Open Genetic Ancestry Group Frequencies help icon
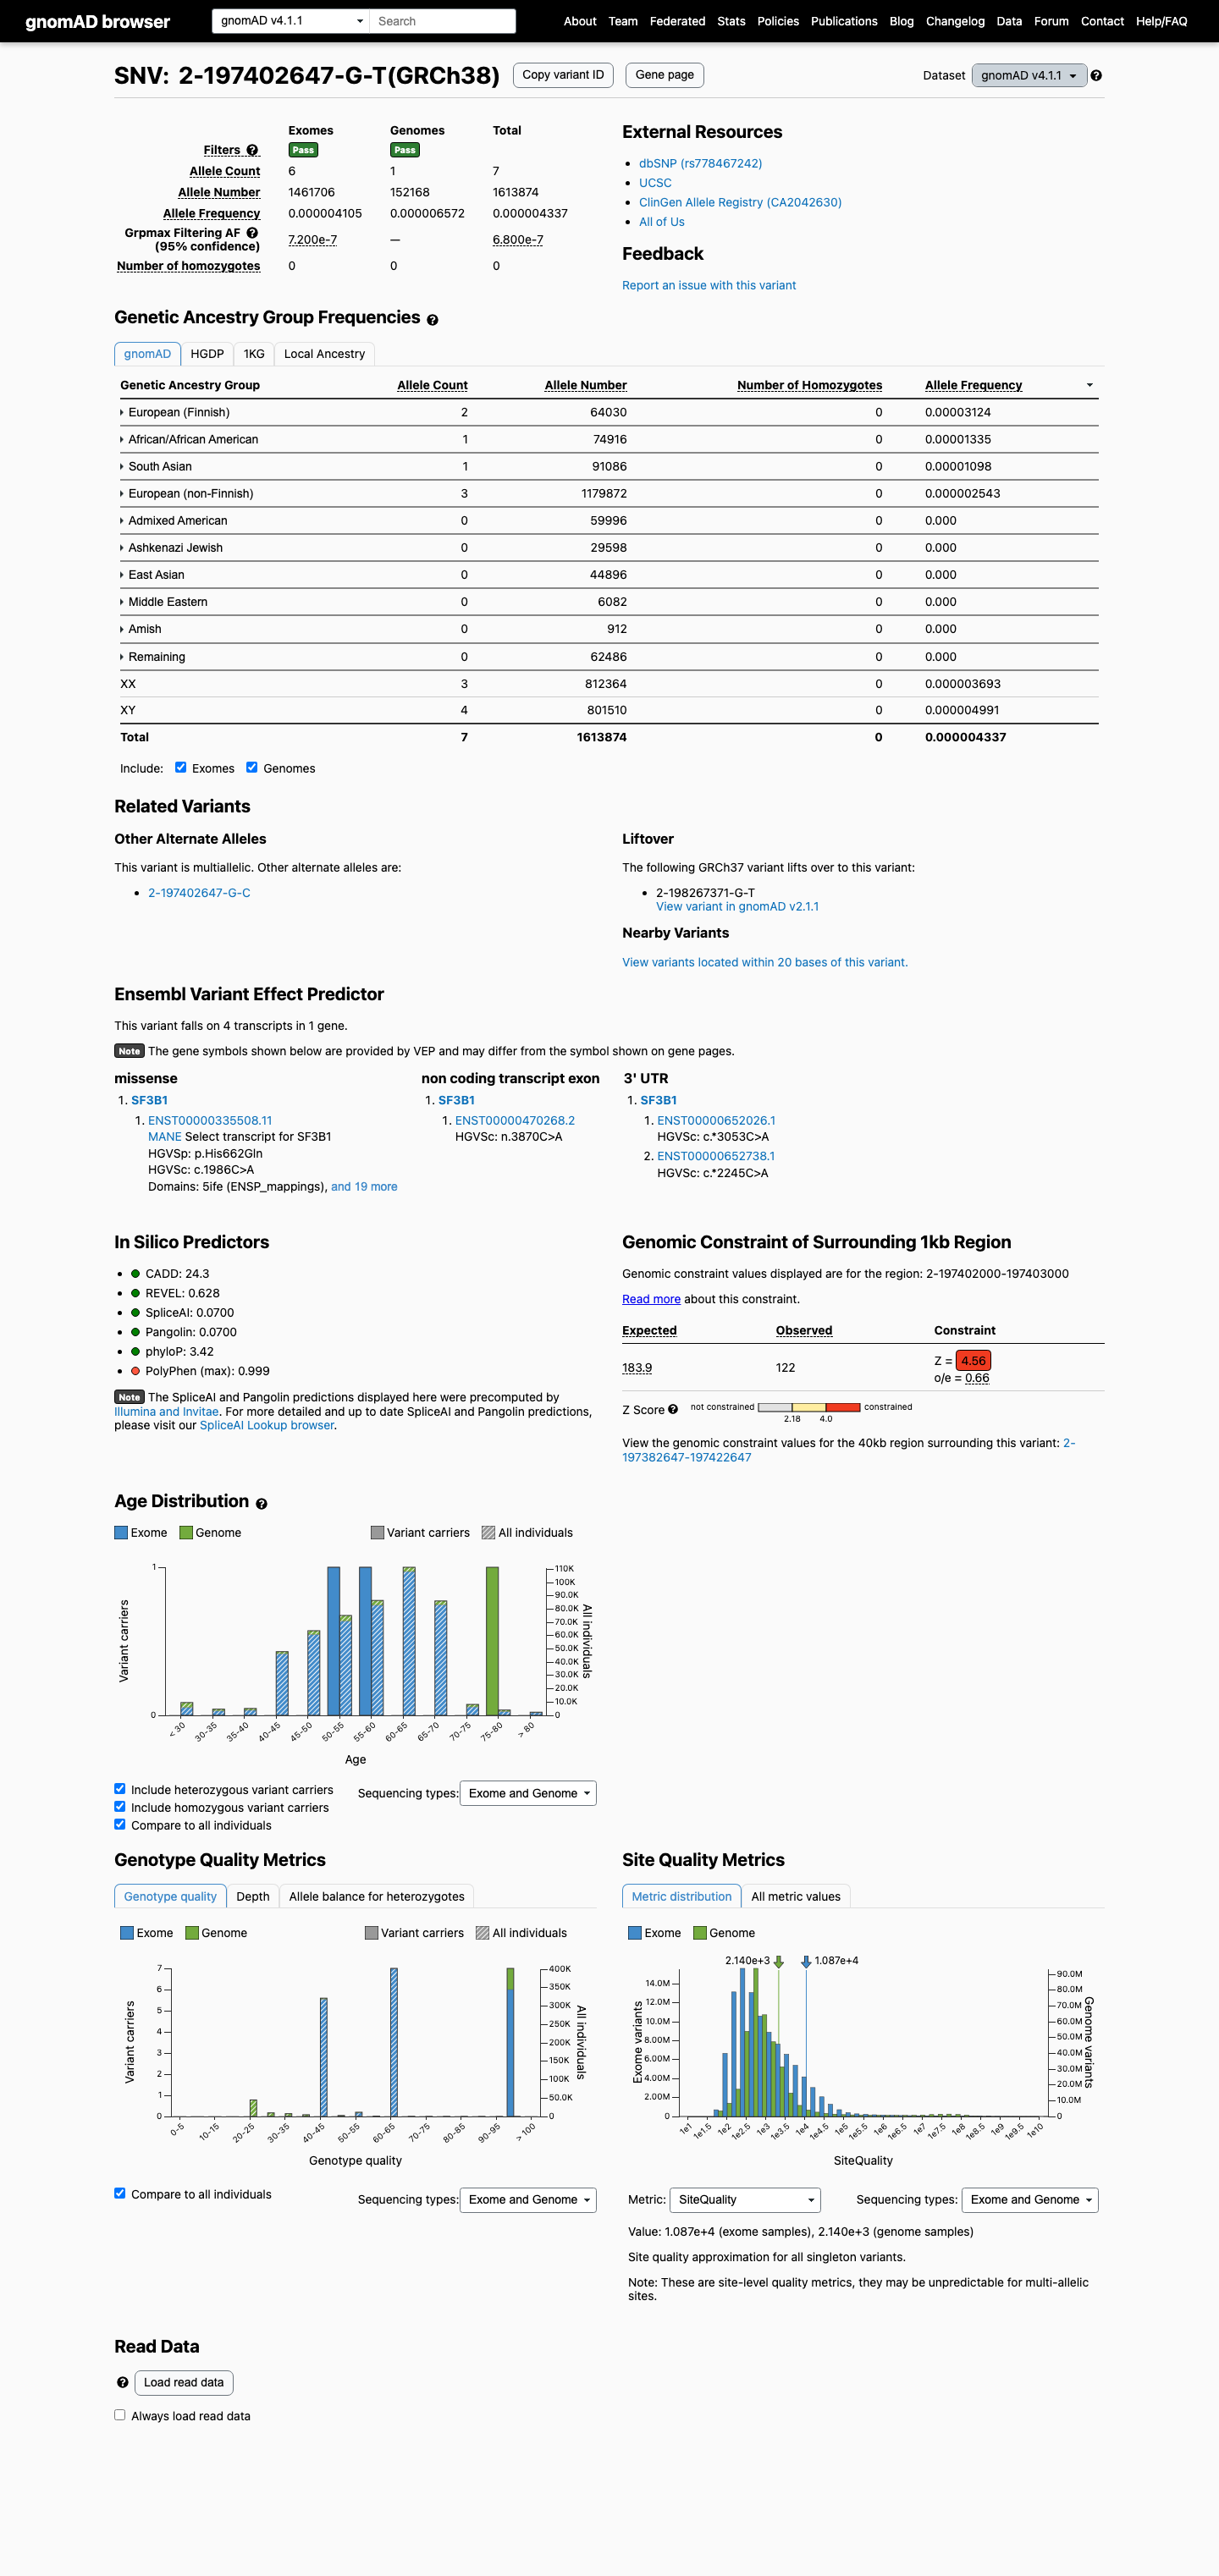Screen dimensions: 1219x2576 (432, 320)
